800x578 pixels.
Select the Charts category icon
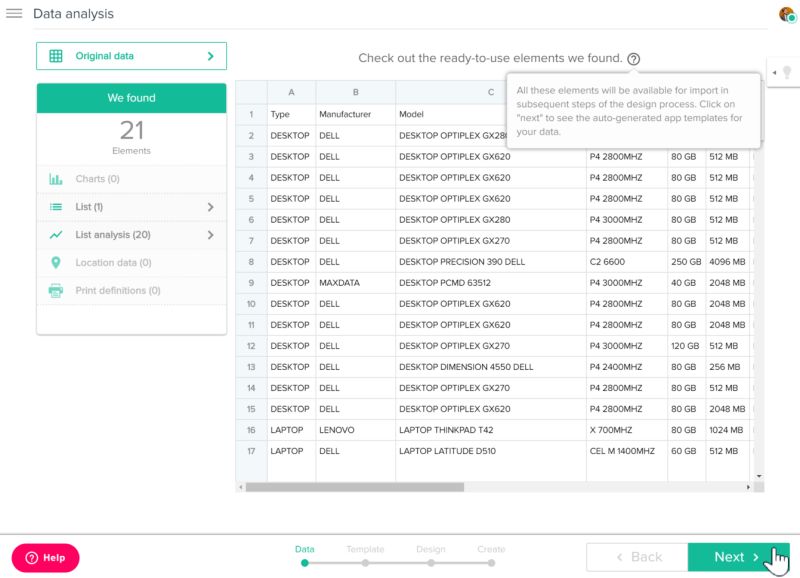pyautogui.click(x=54, y=178)
